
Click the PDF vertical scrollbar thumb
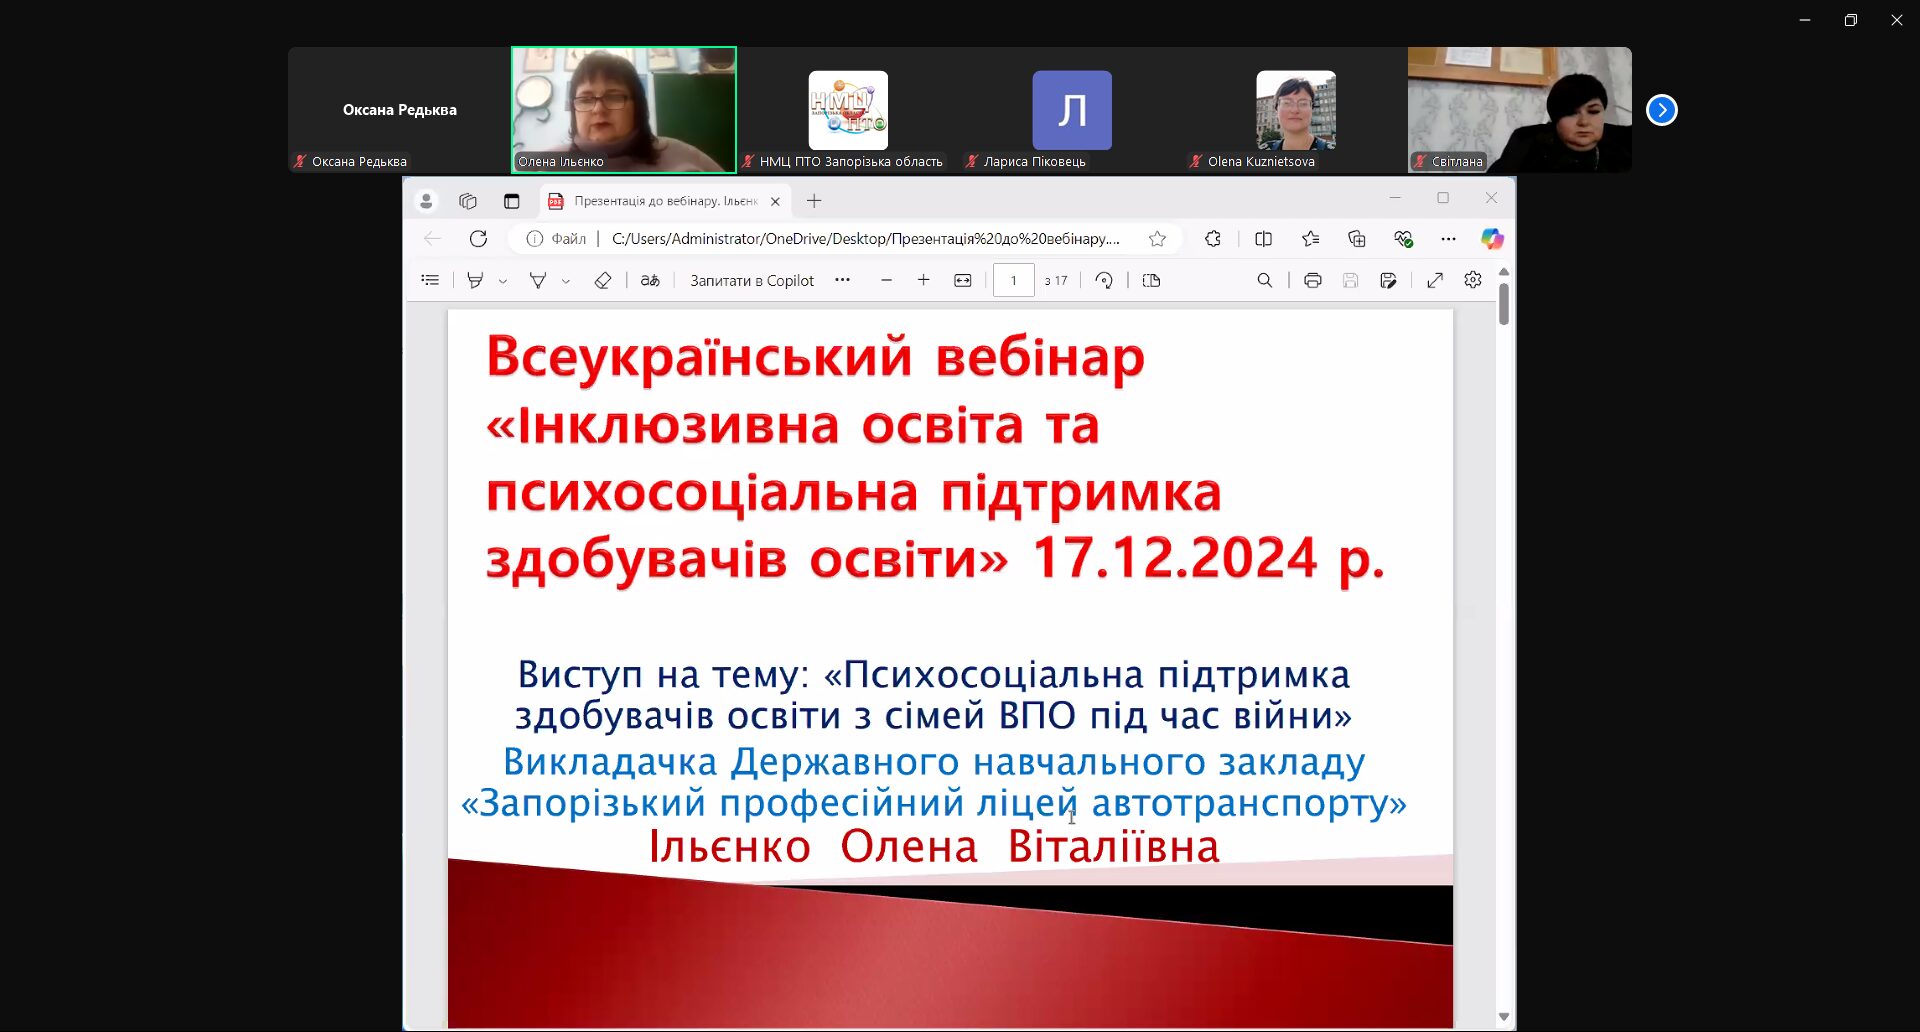1504,304
